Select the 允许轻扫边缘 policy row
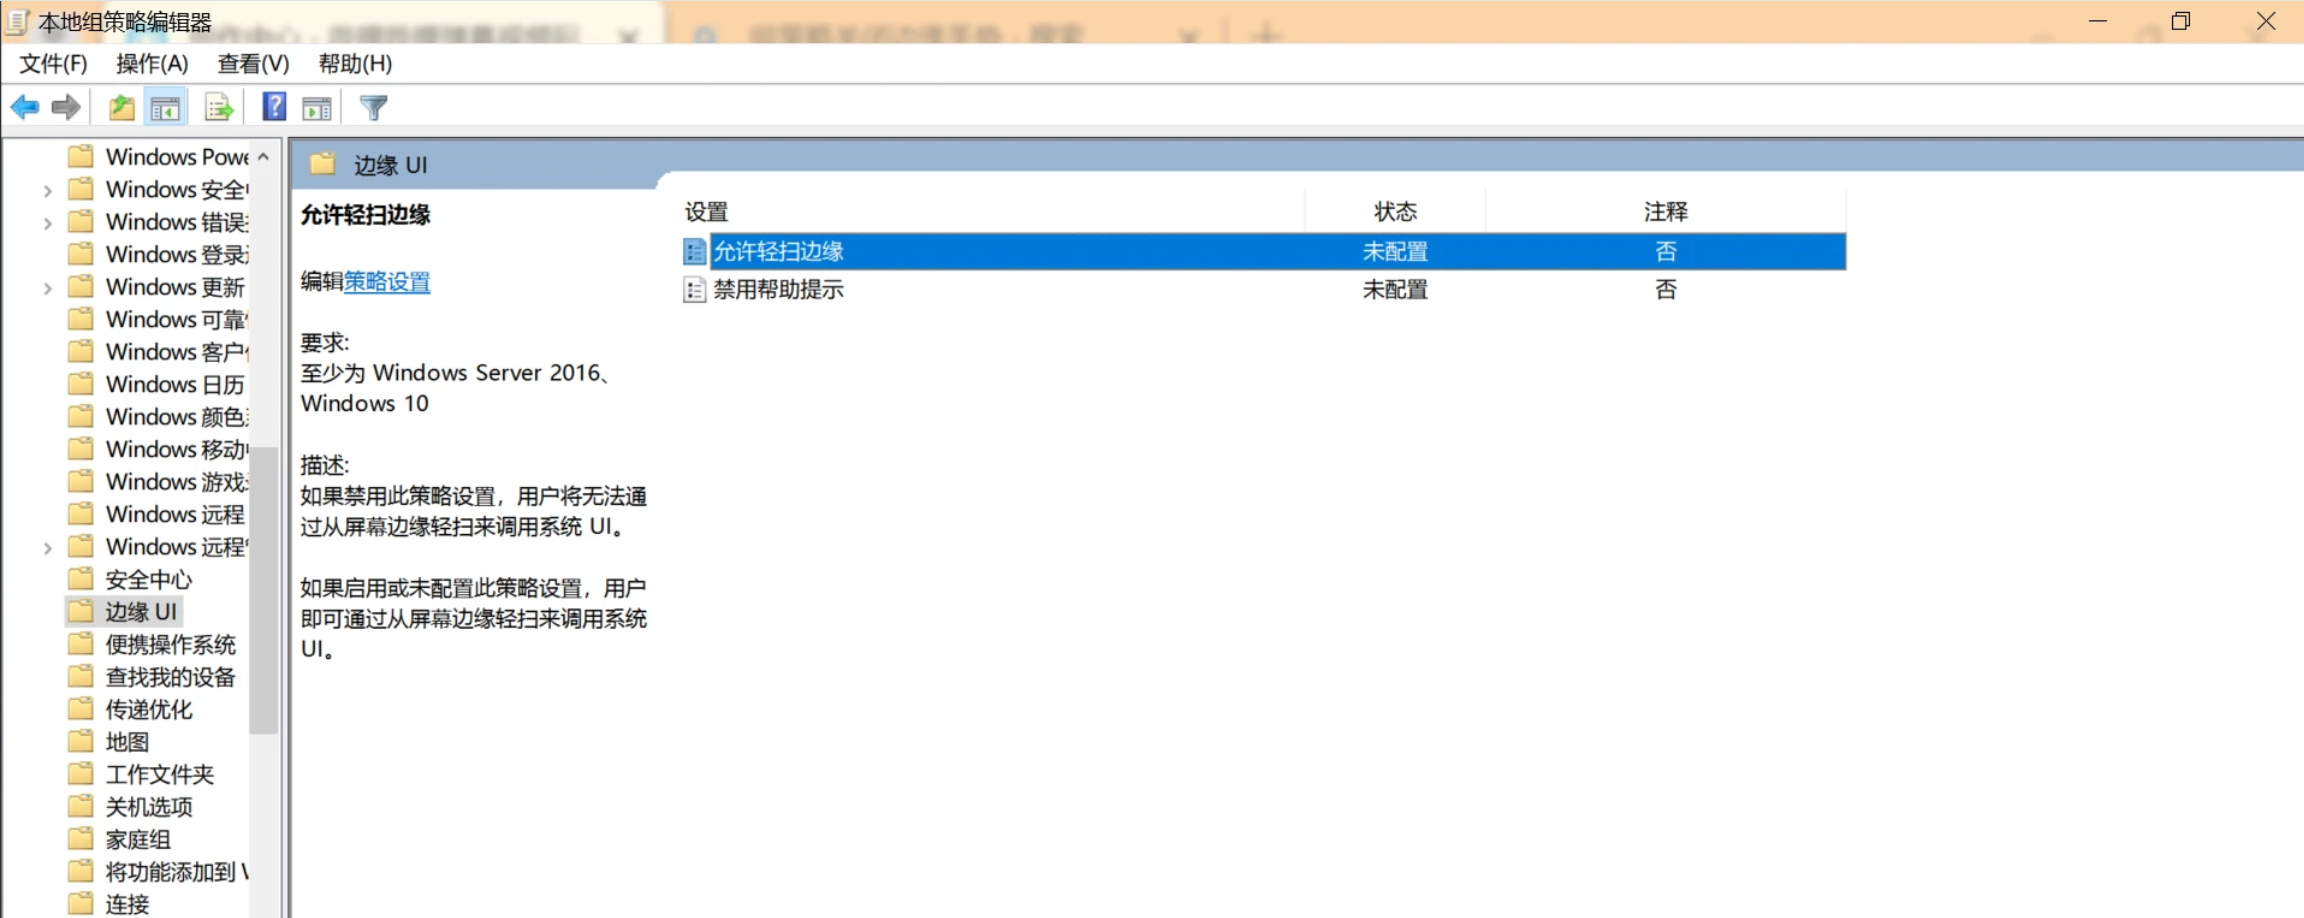Viewport: 2304px width, 918px height. click(1264, 252)
